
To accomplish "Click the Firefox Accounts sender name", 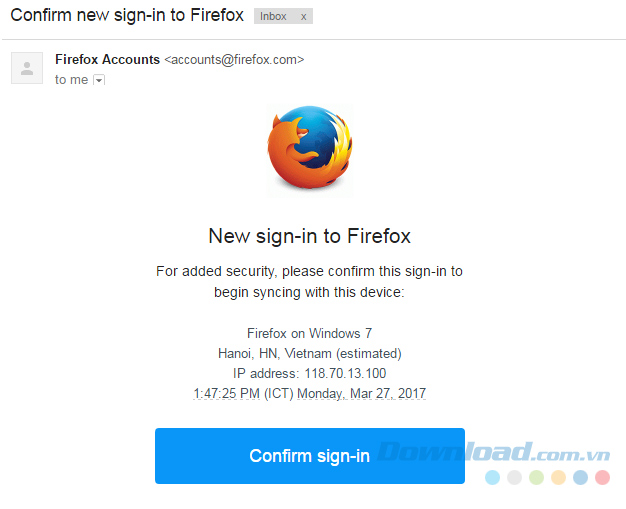I will tap(107, 59).
